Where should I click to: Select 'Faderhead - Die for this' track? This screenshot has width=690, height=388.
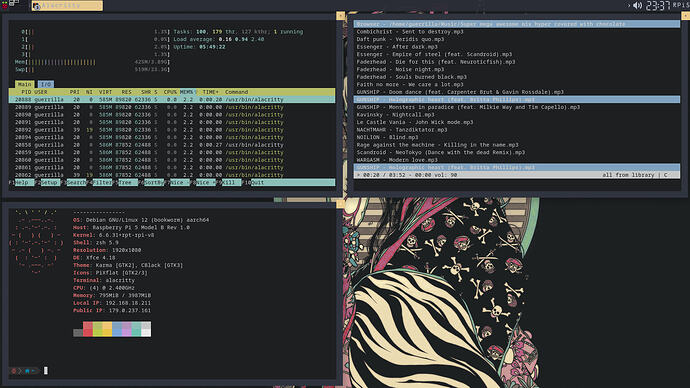(436, 62)
